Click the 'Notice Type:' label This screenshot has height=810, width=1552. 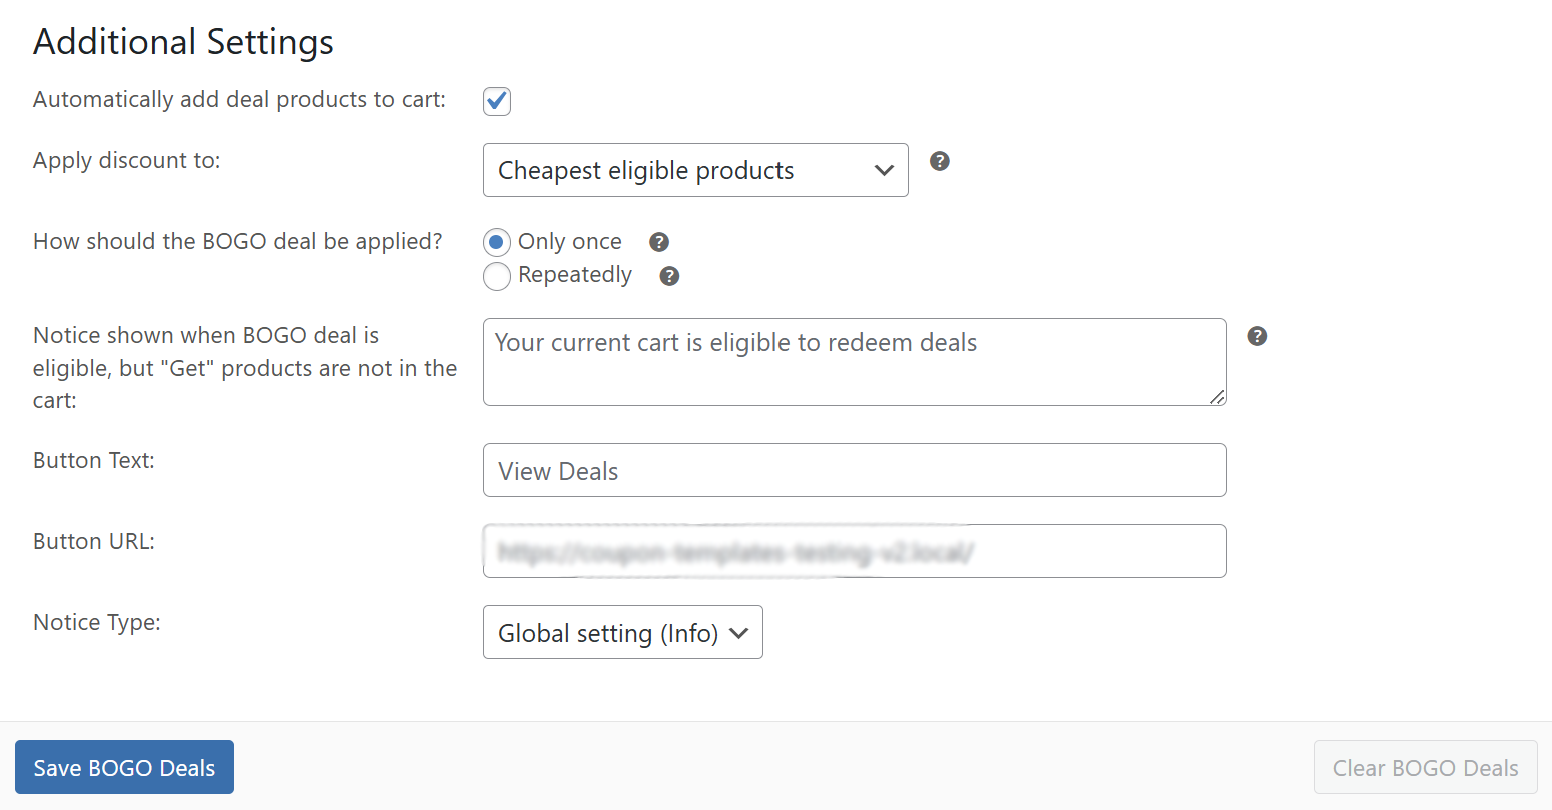click(97, 622)
